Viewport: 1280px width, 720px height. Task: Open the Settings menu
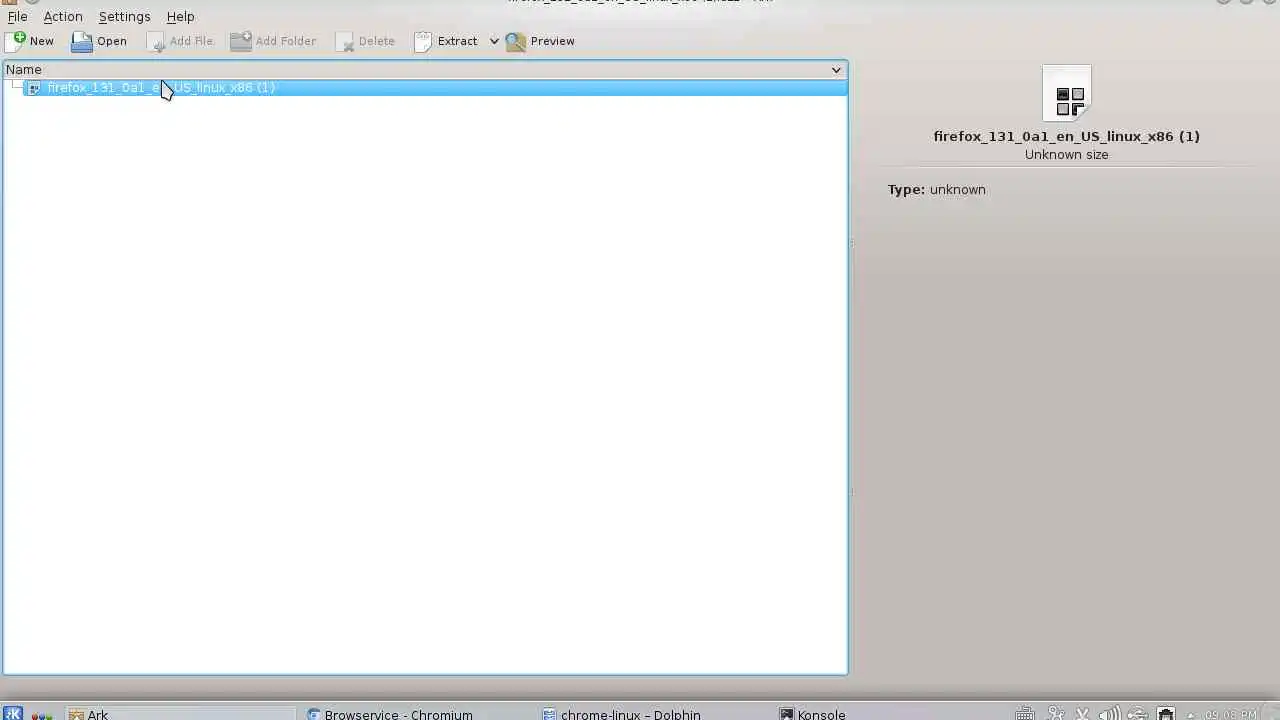tap(124, 17)
